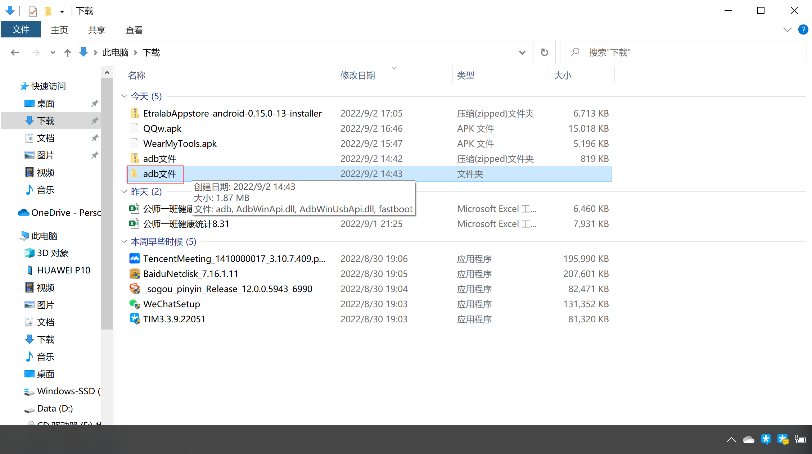Open the 文件 menu tab

[x=21, y=30]
